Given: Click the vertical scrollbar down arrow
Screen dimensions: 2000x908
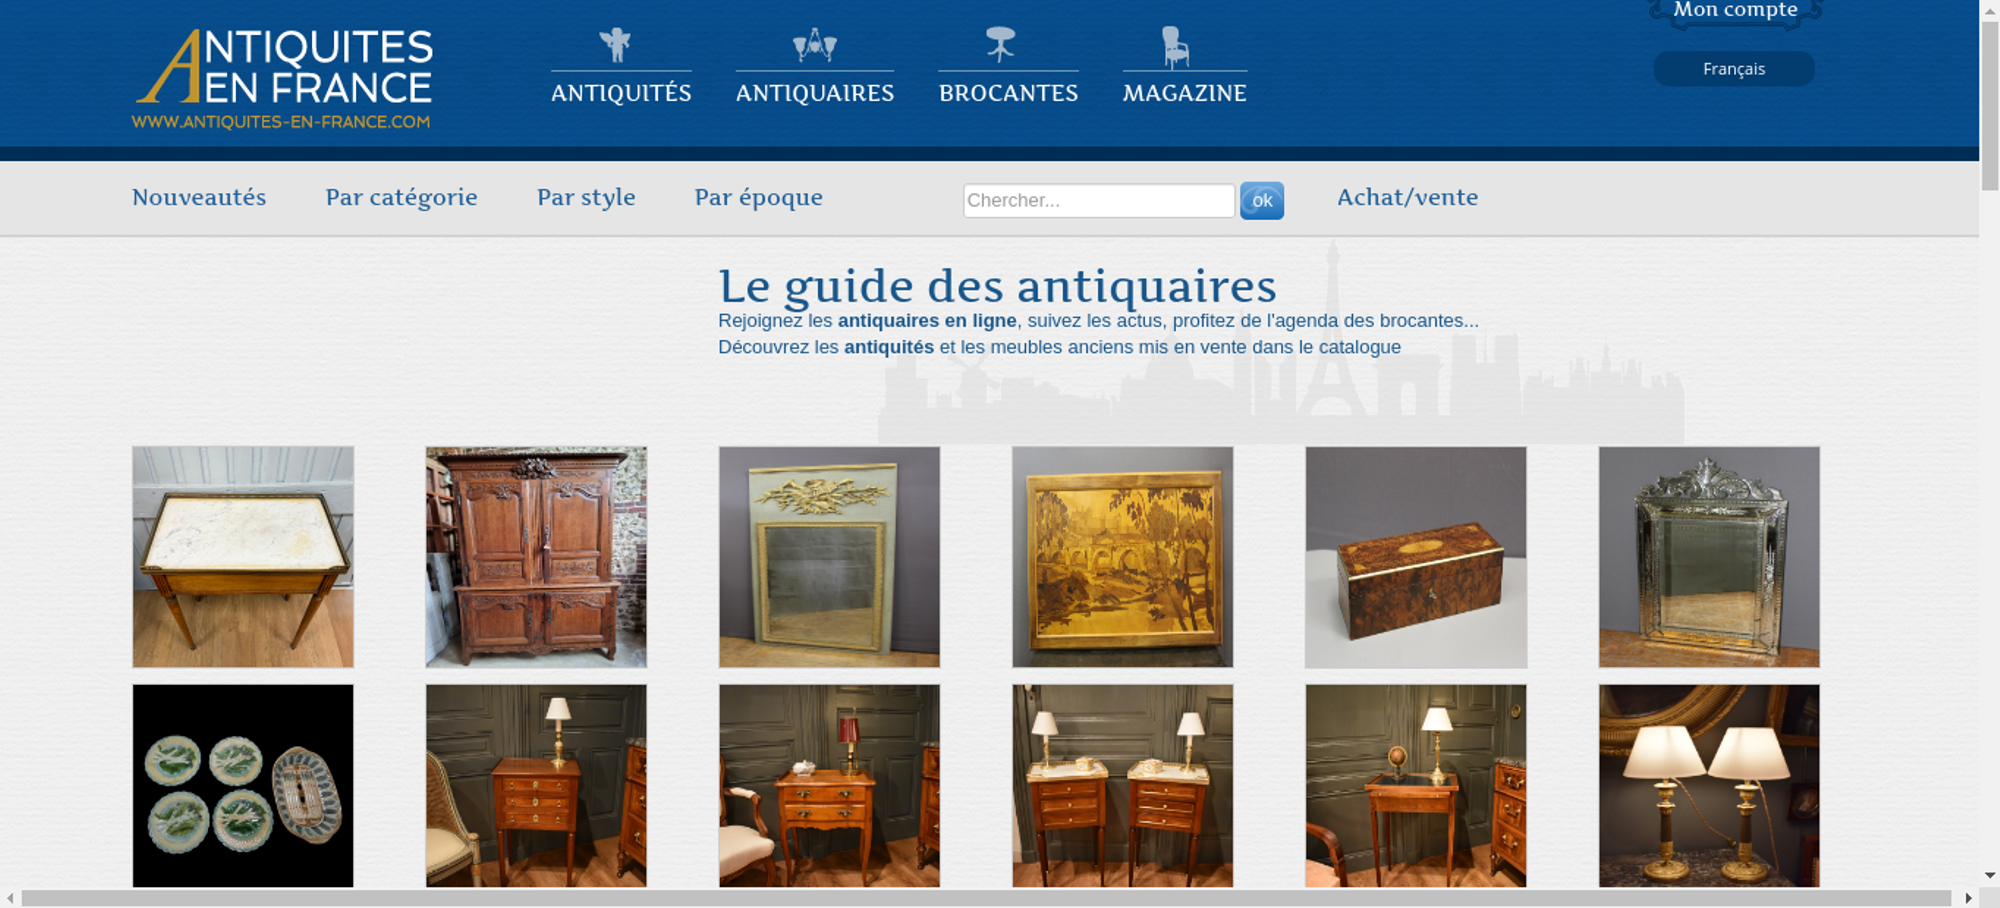Looking at the screenshot, I should (x=1990, y=875).
